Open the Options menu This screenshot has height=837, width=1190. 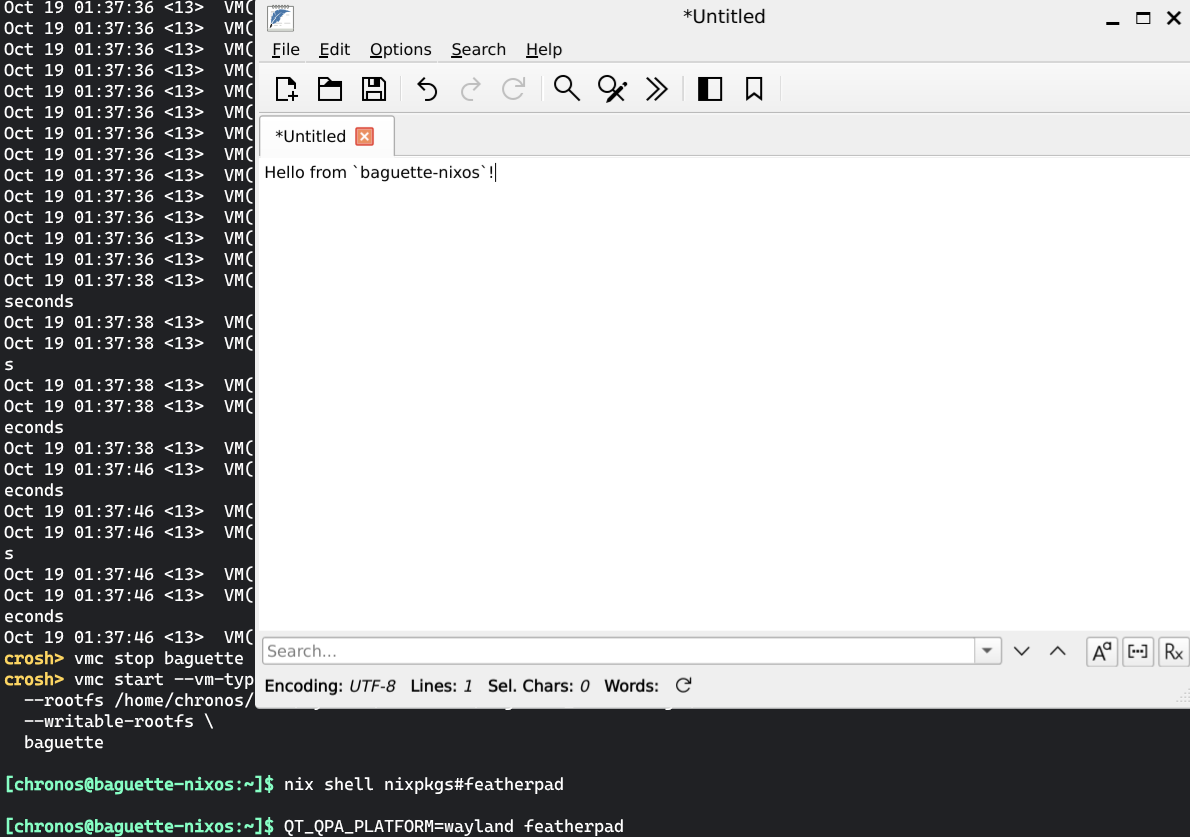(400, 49)
